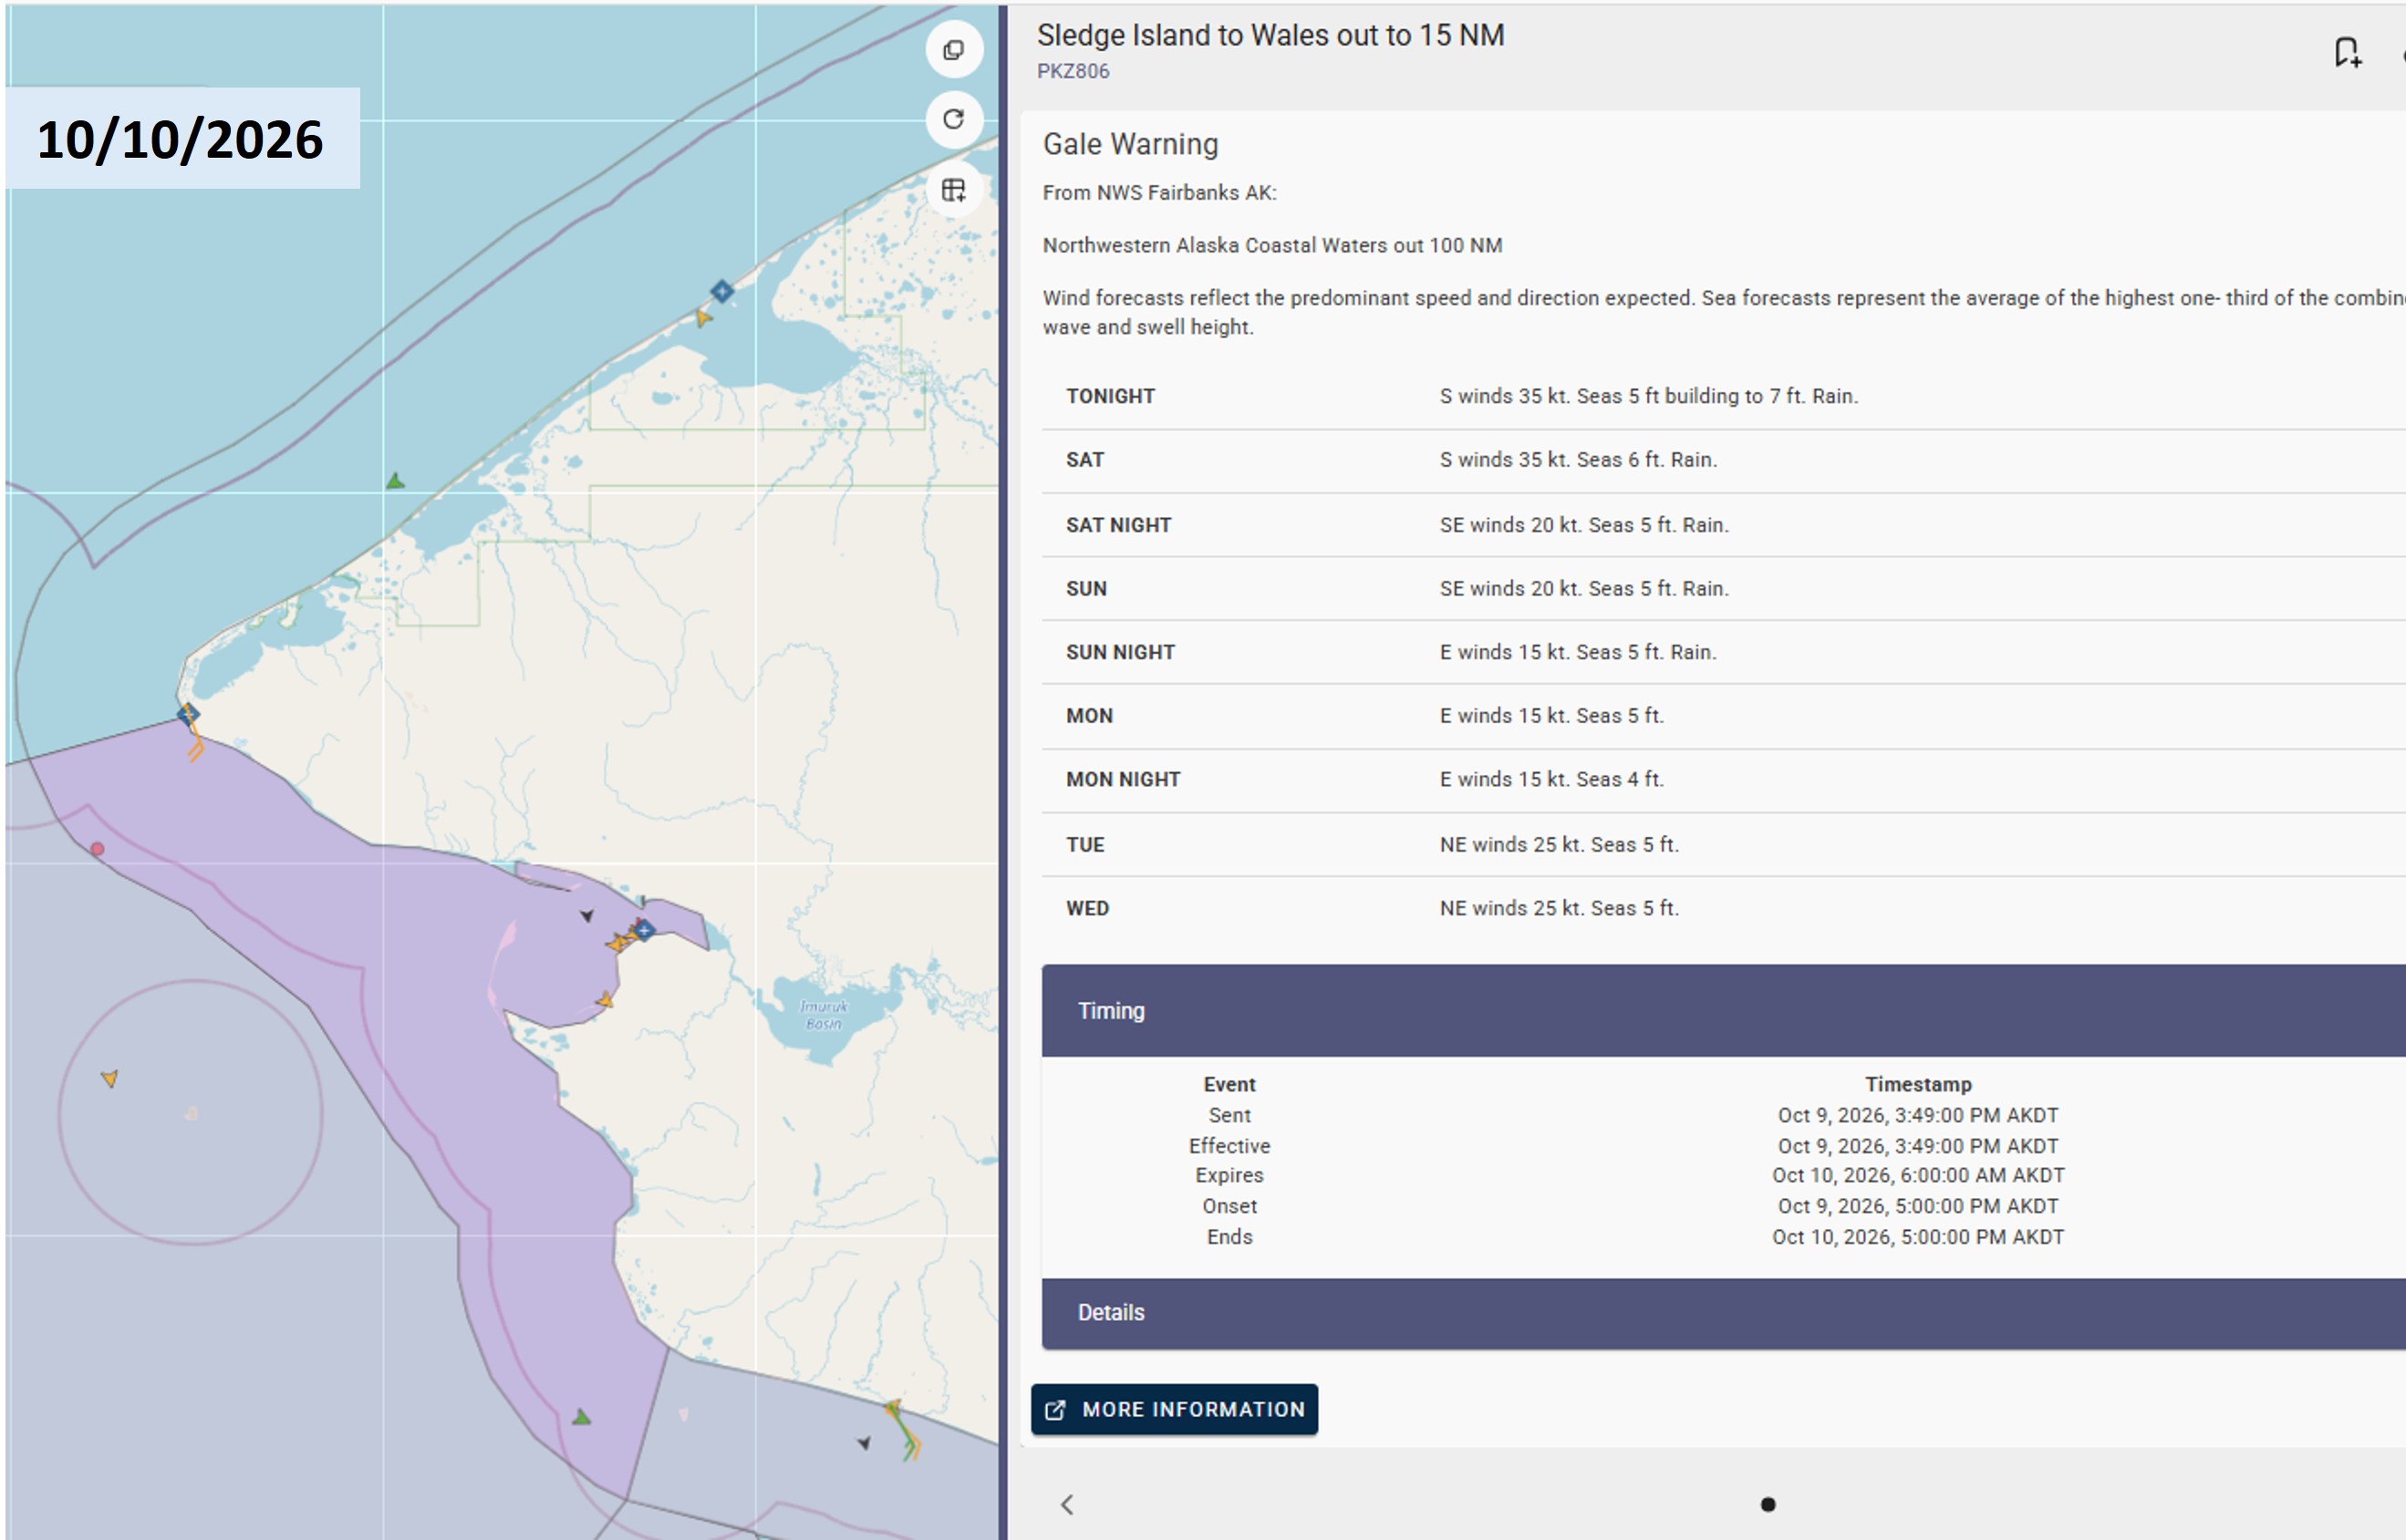
Task: Click the green triangle marker in the upper sea
Action: pos(396,481)
